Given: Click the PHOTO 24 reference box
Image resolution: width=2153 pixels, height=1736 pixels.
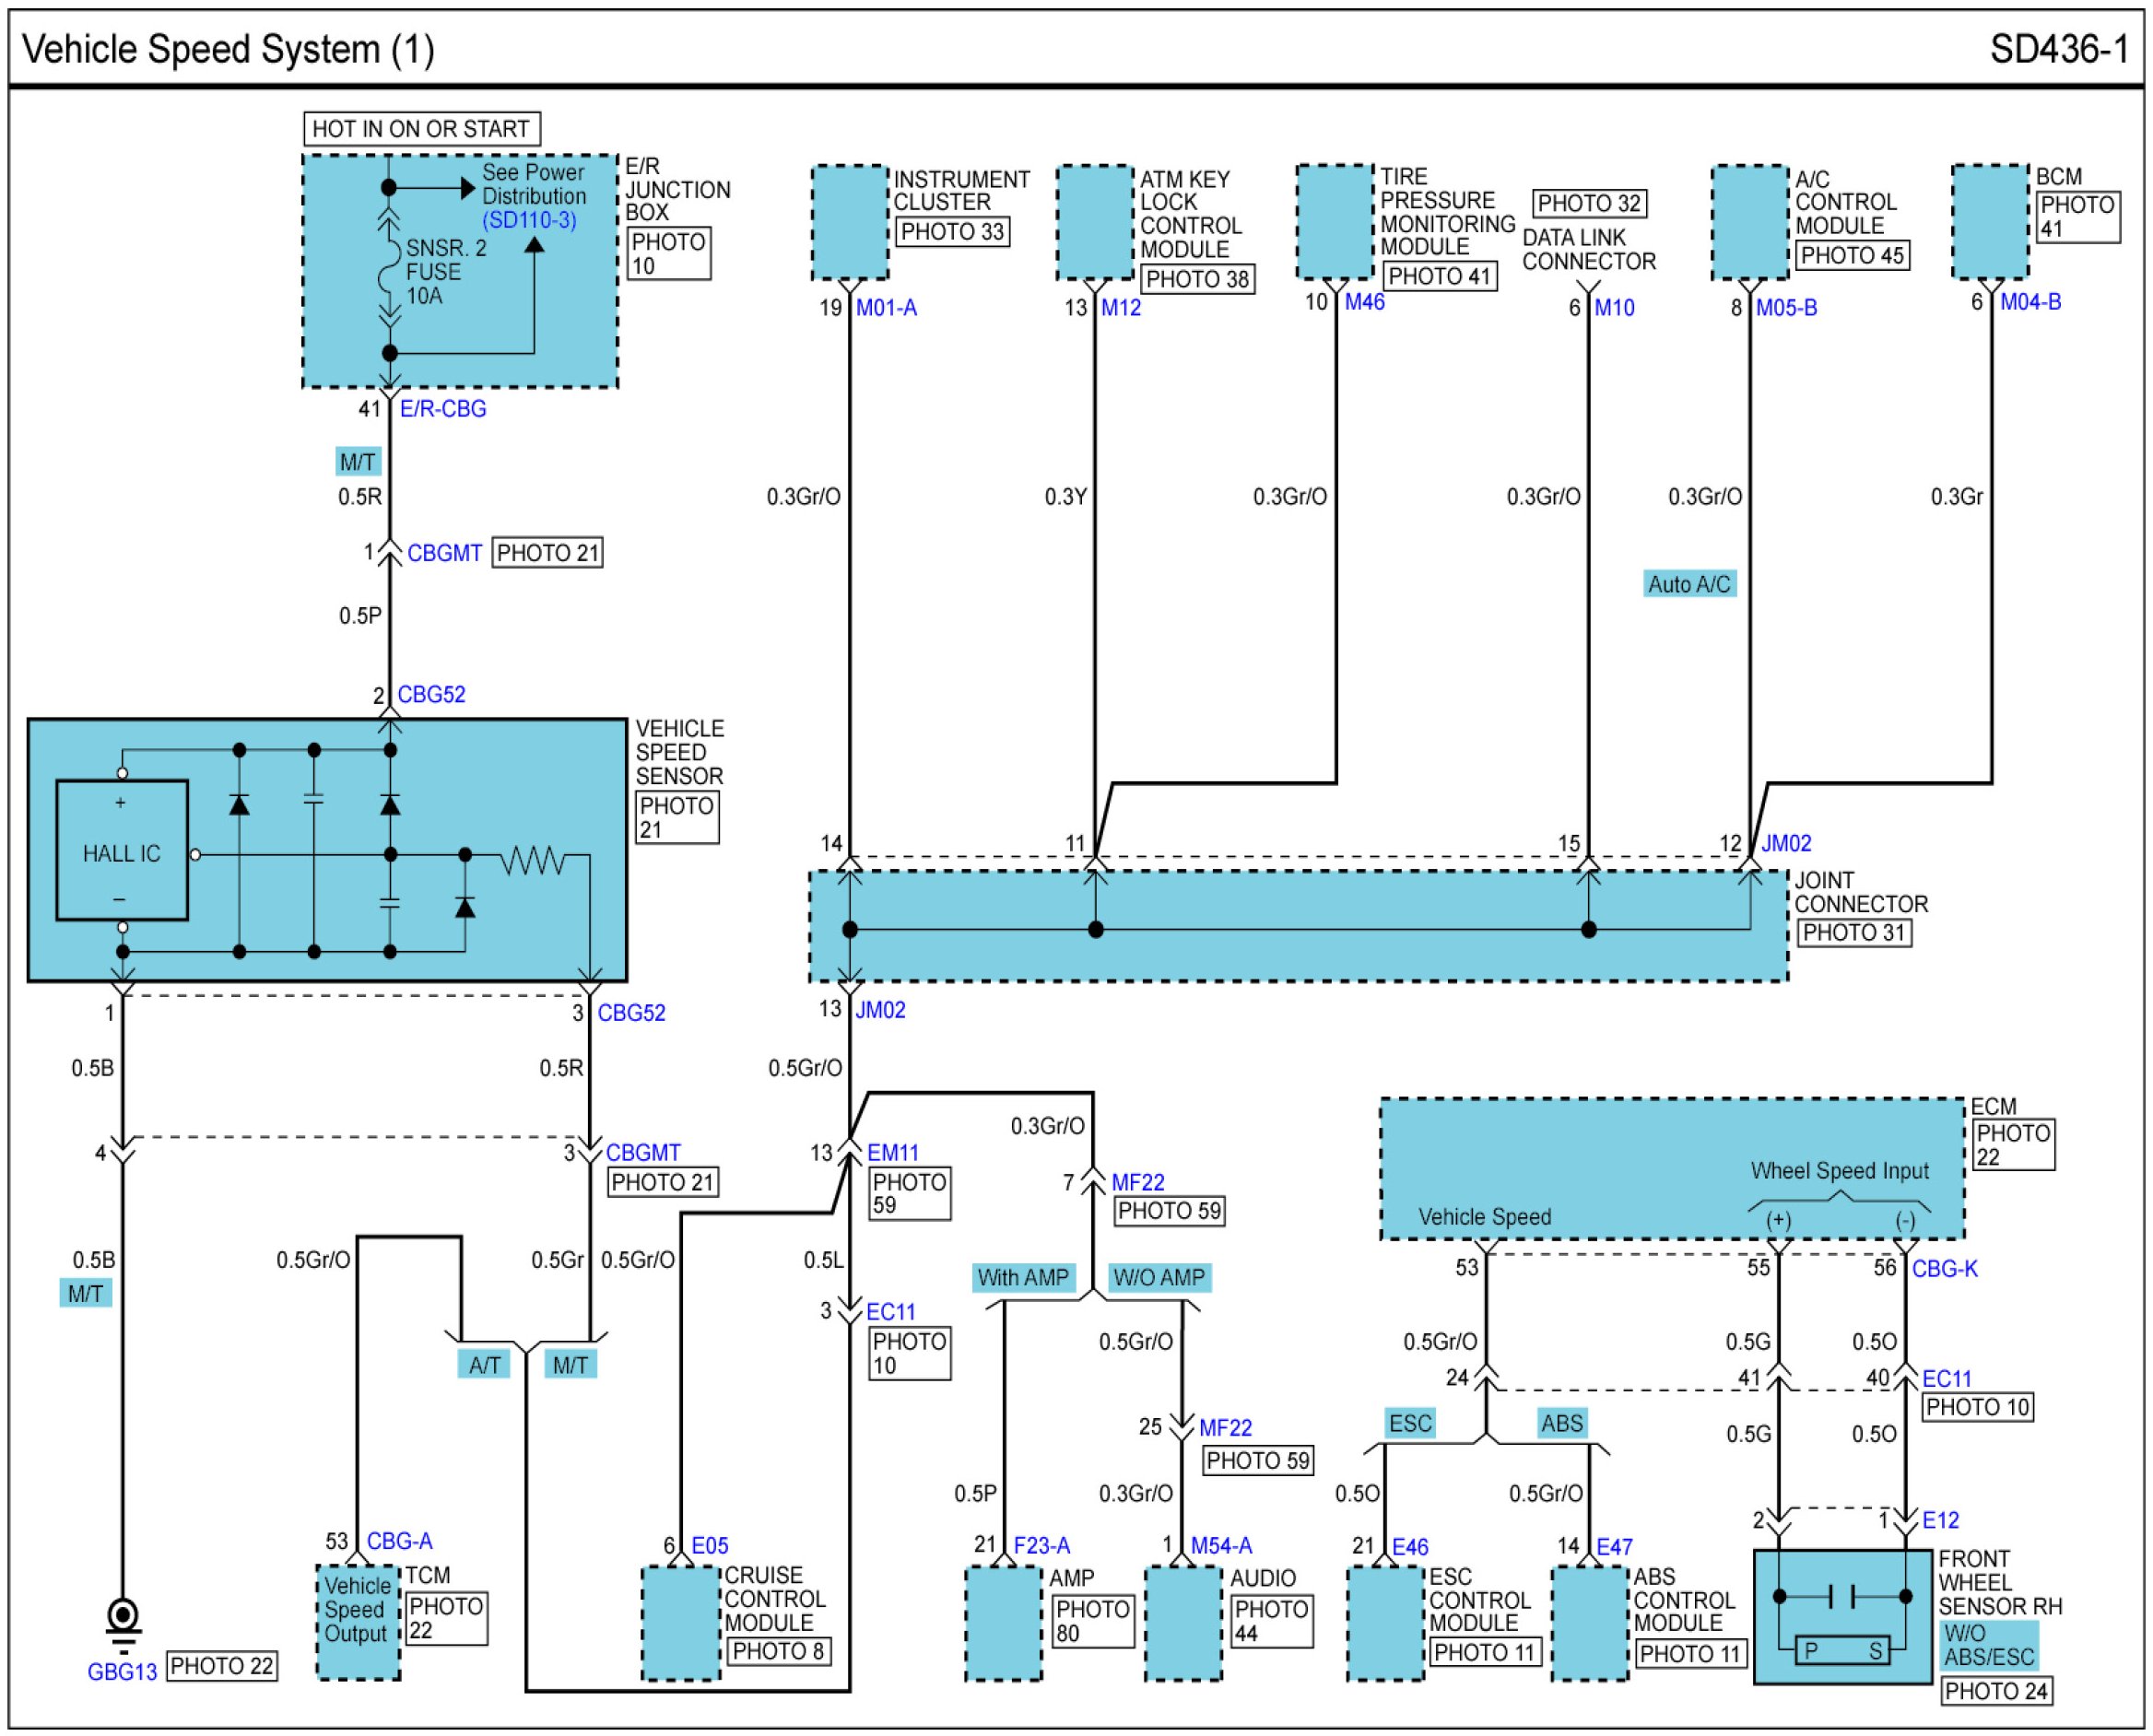Looking at the screenshot, I should [x=1995, y=1691].
